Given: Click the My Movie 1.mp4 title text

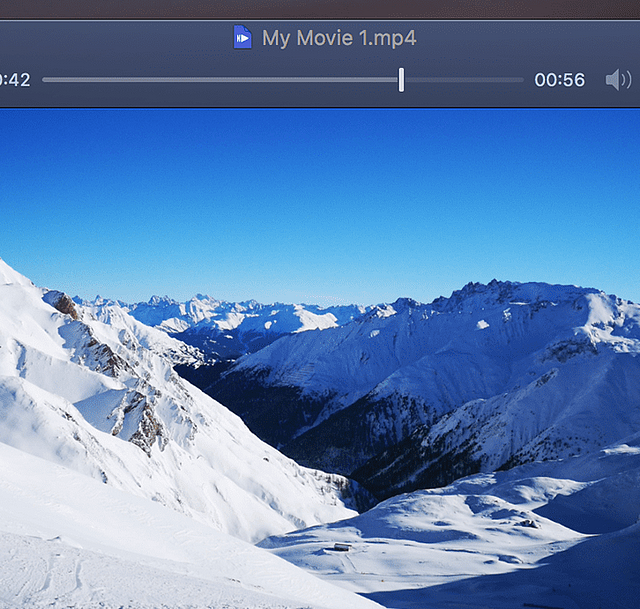Looking at the screenshot, I should pyautogui.click(x=338, y=38).
